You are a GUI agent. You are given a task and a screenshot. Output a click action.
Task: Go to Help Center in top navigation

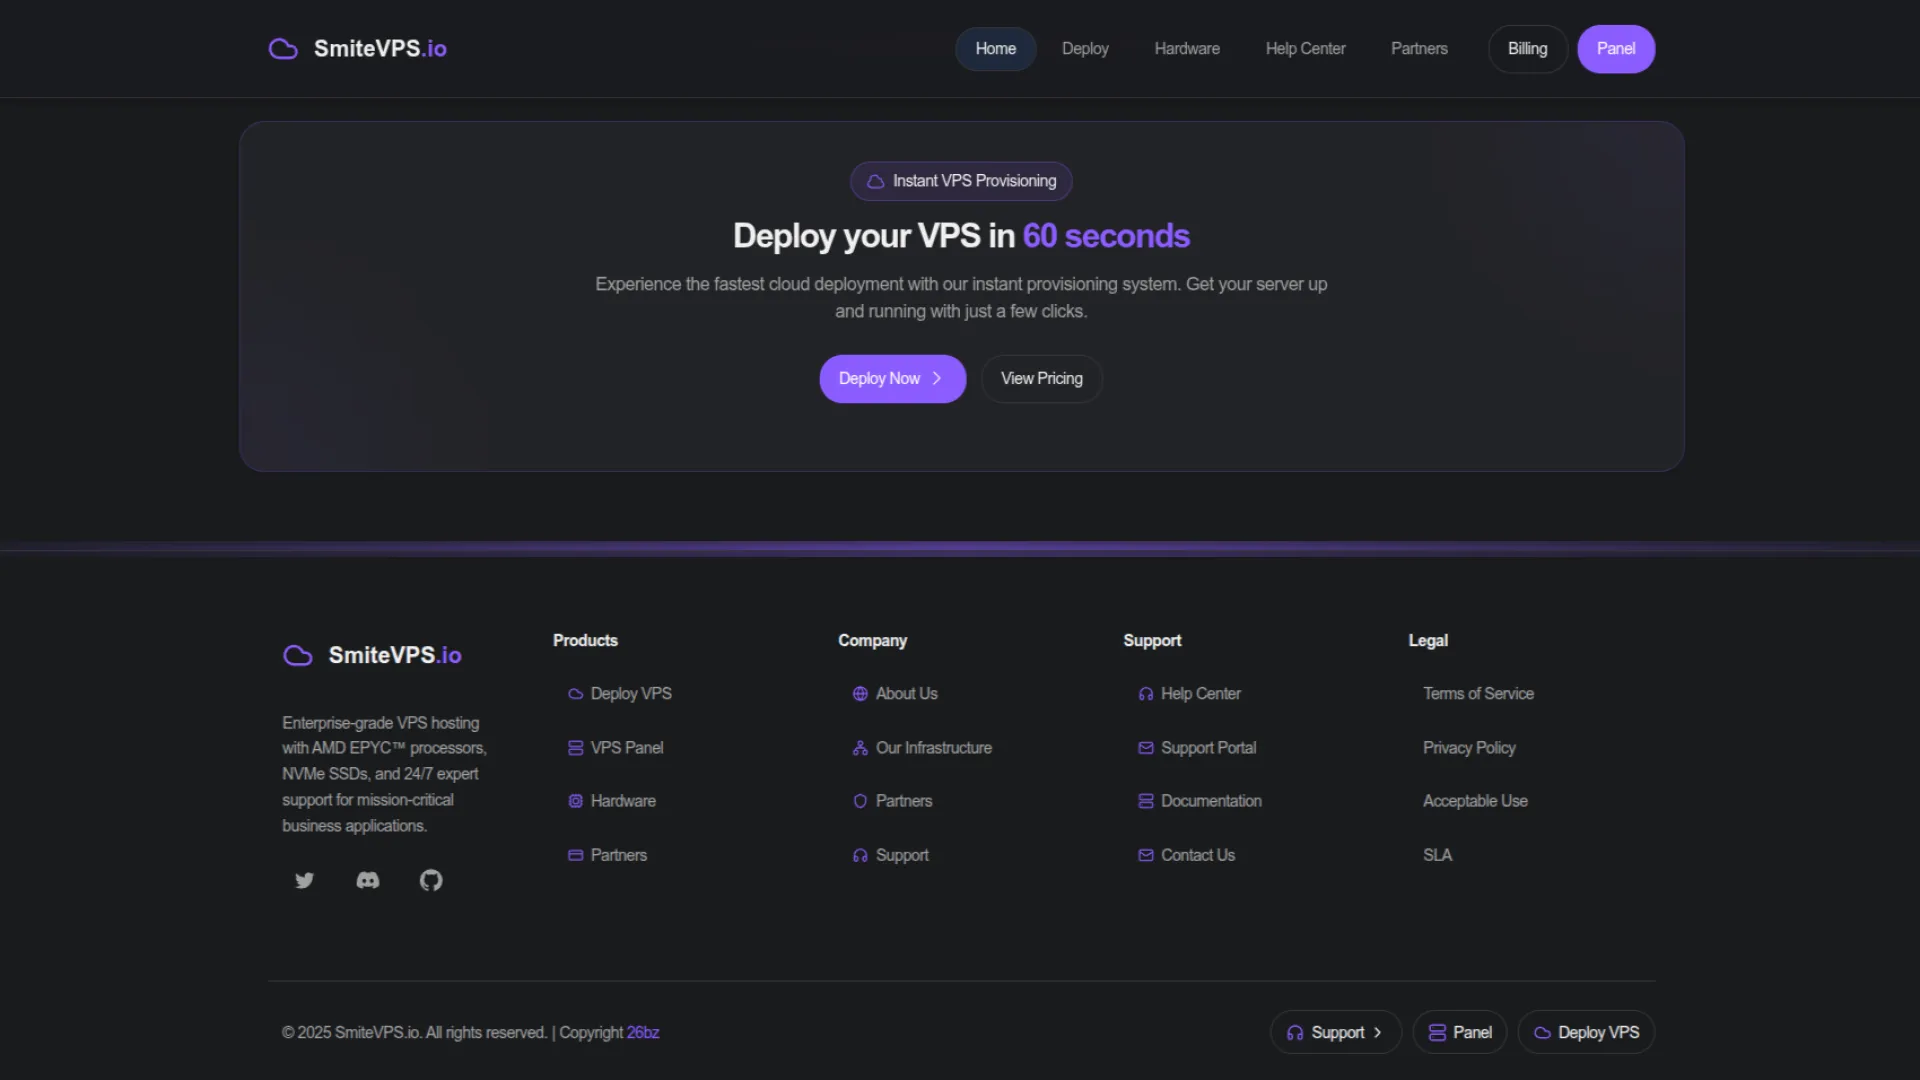(1305, 49)
